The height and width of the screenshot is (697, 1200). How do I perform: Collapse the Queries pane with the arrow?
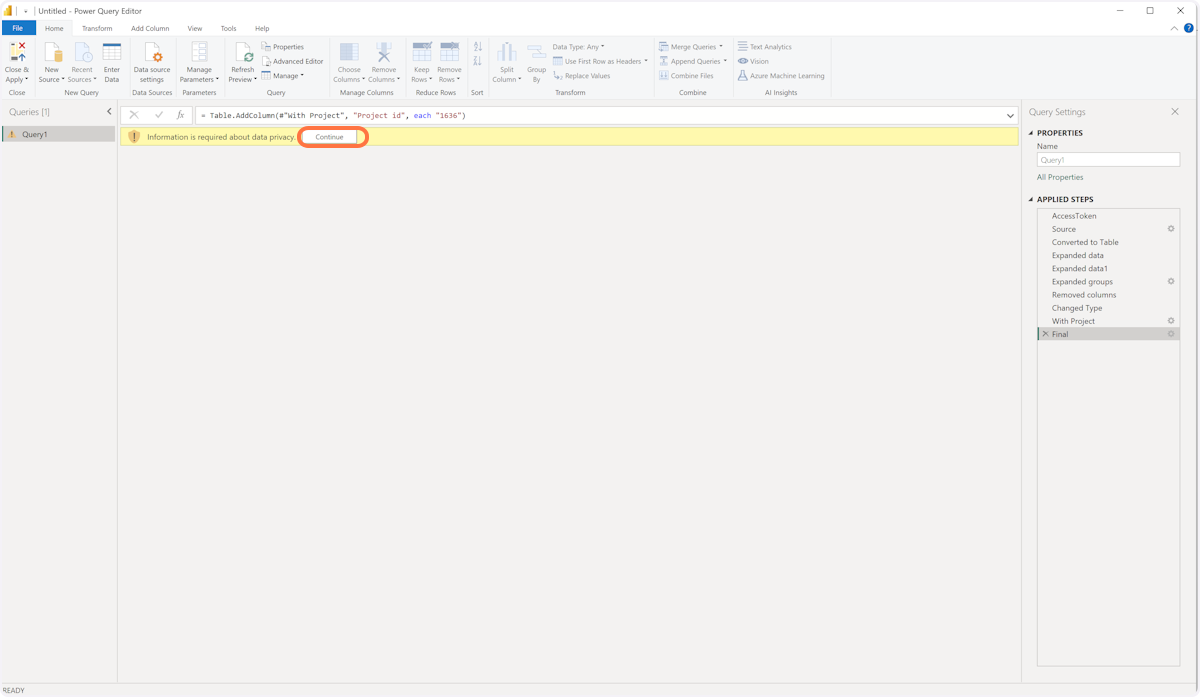pyautogui.click(x=109, y=112)
